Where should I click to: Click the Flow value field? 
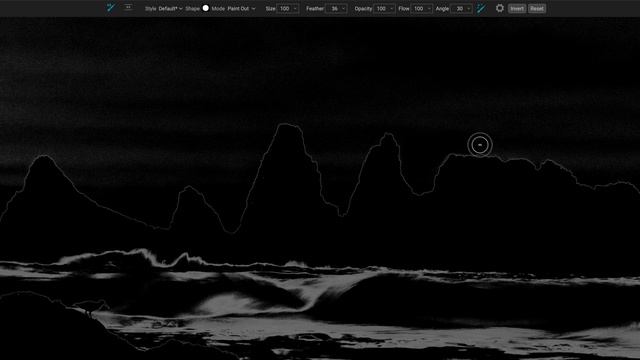pos(418,9)
